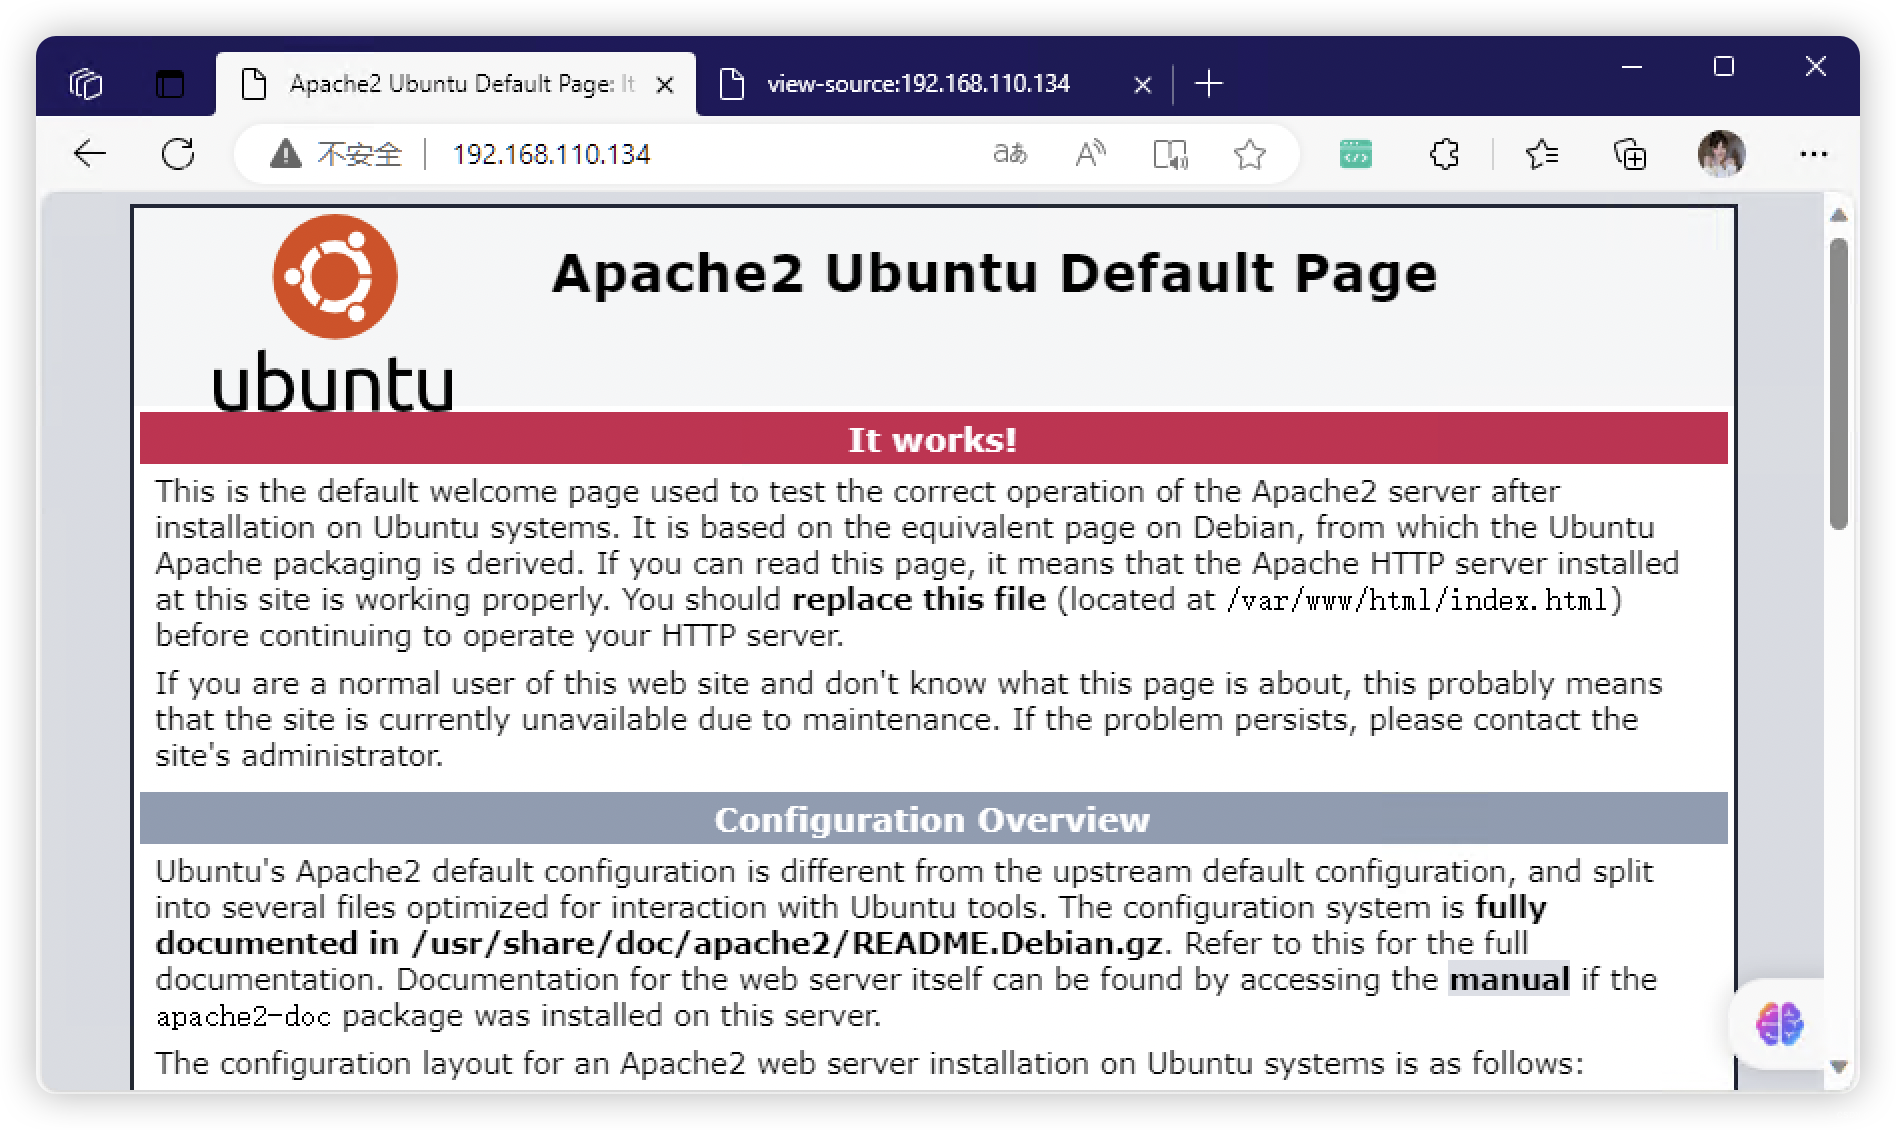Click the /var/www/html/index.html path text
This screenshot has width=1896, height=1130.
point(1416,600)
